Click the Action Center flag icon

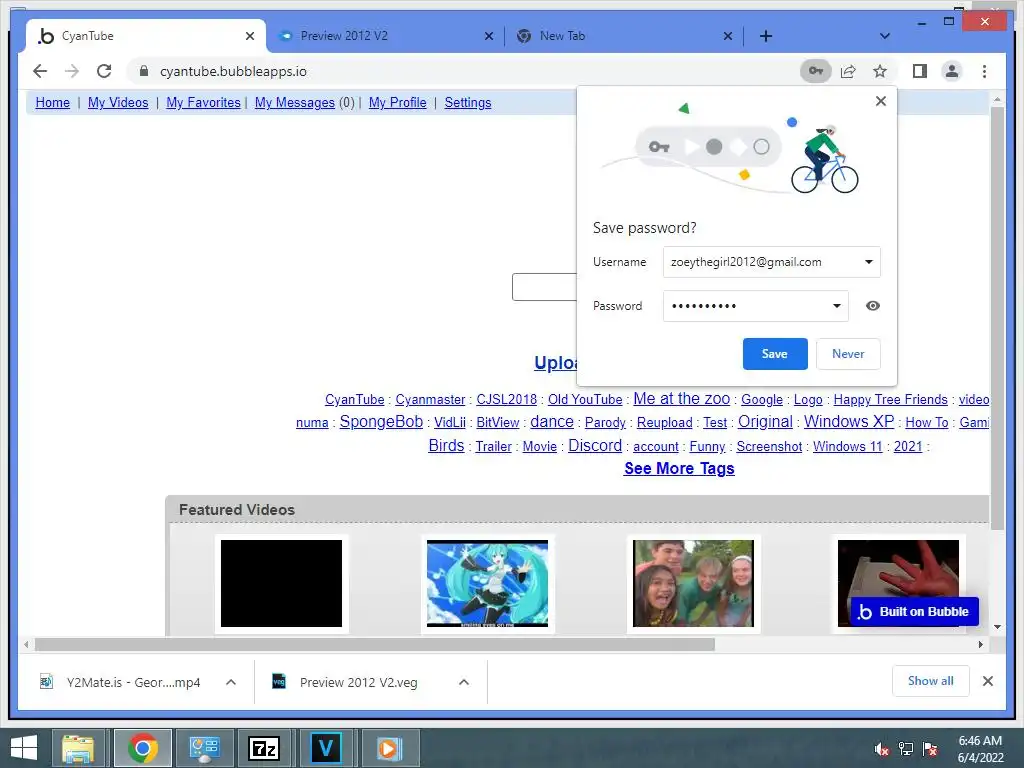tap(930, 749)
